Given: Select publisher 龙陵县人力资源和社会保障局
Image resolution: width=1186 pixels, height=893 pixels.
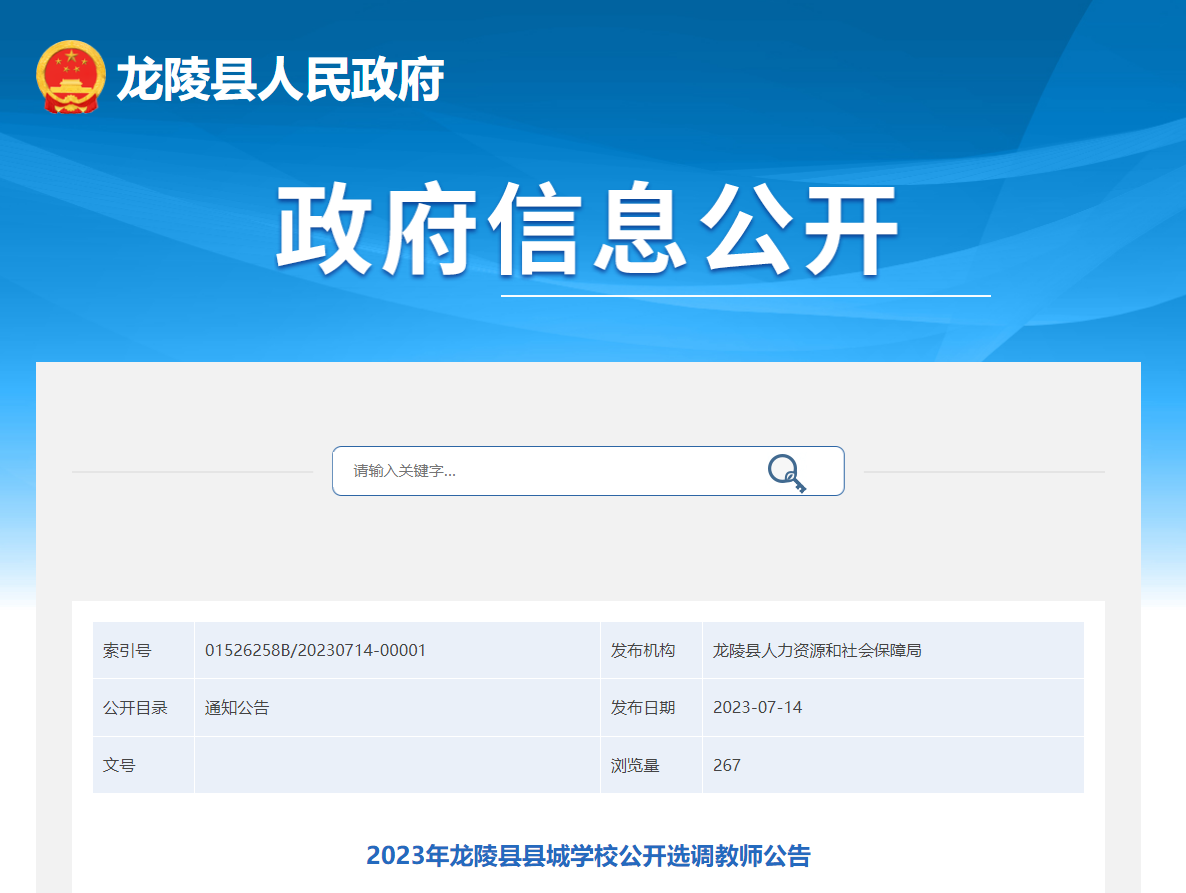Looking at the screenshot, I should coord(817,650).
